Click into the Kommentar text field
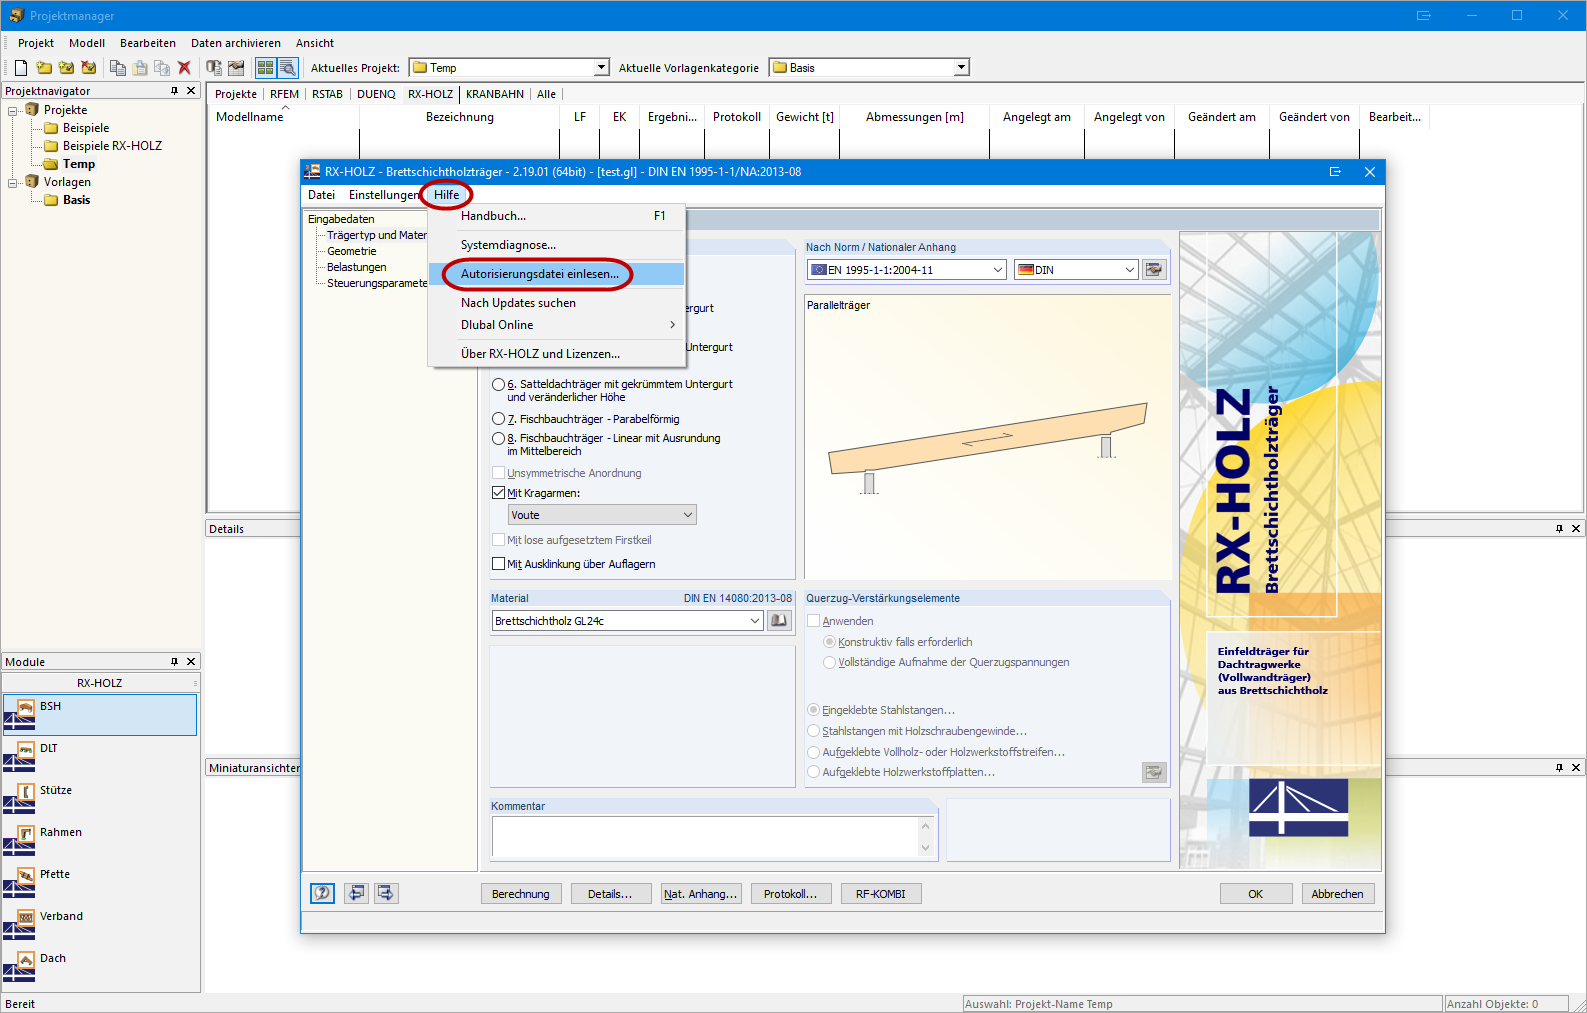Image resolution: width=1587 pixels, height=1013 pixels. pos(706,836)
